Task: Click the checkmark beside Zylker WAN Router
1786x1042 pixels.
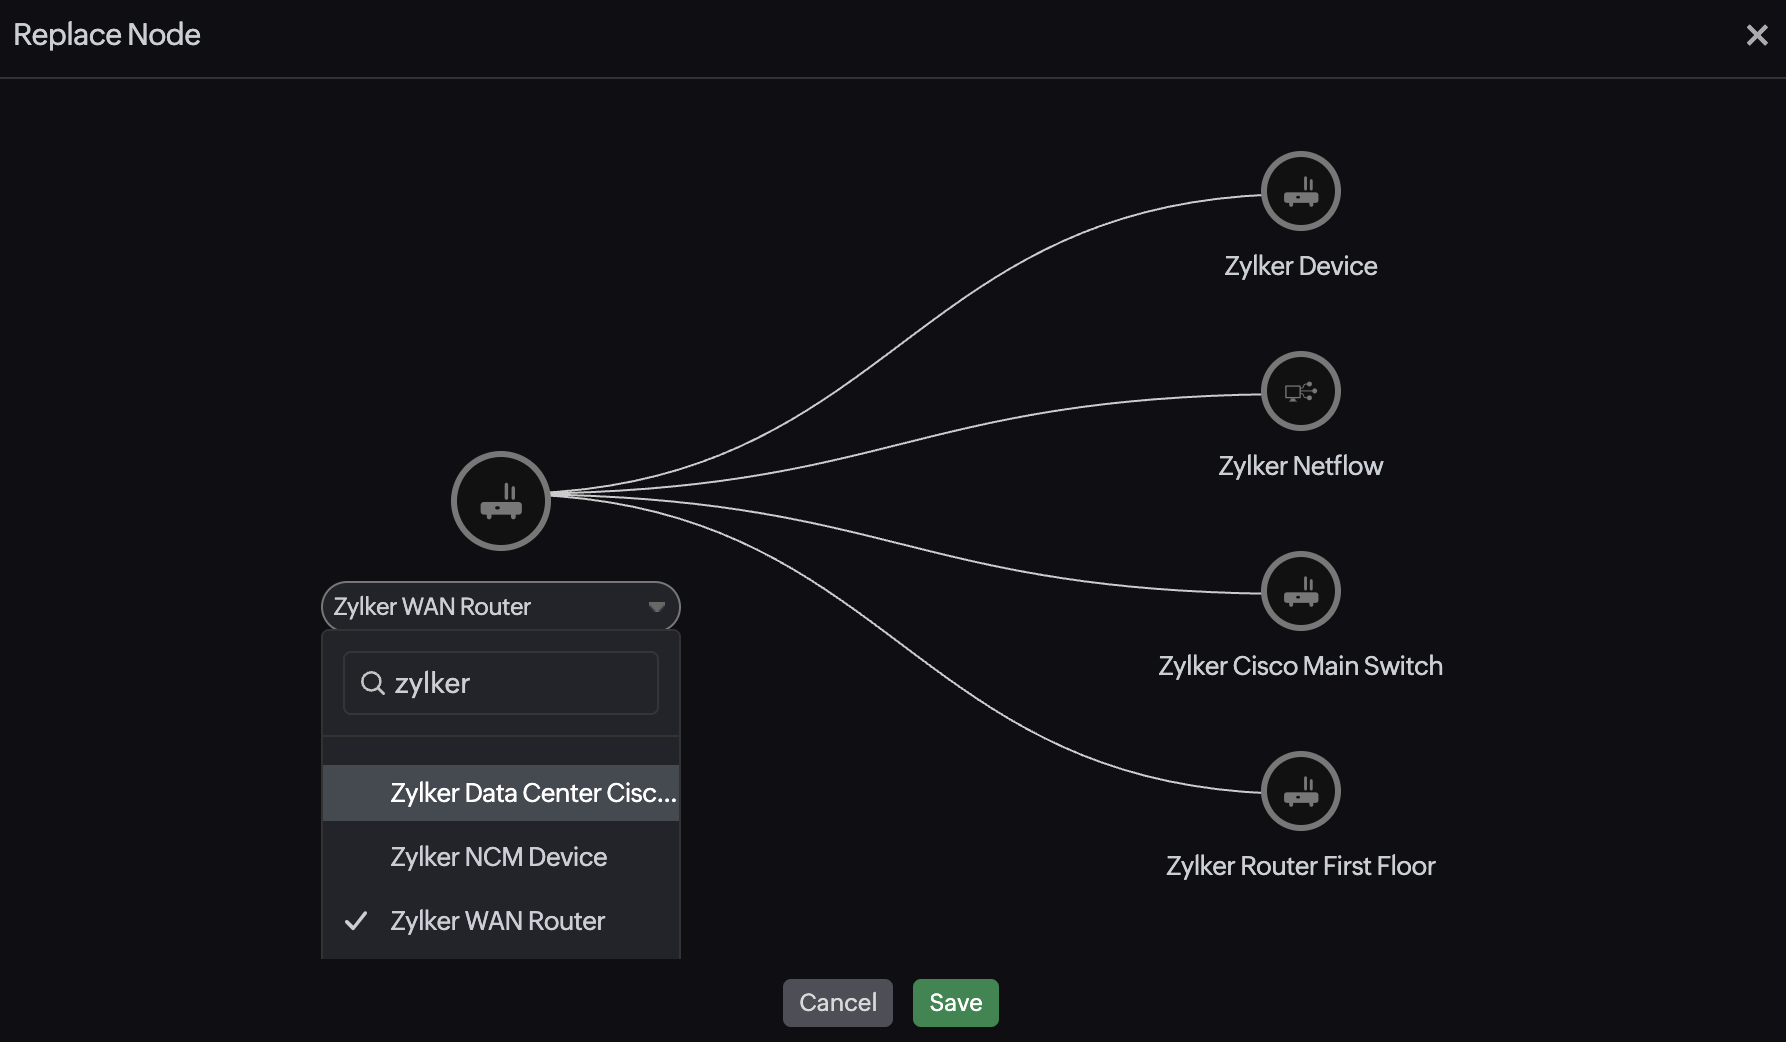Action: click(356, 921)
